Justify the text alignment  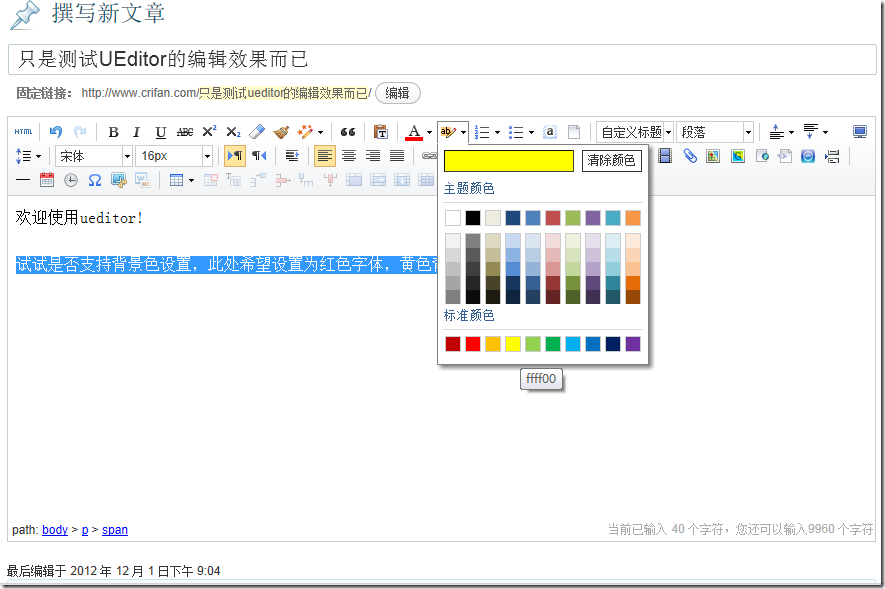[x=397, y=156]
